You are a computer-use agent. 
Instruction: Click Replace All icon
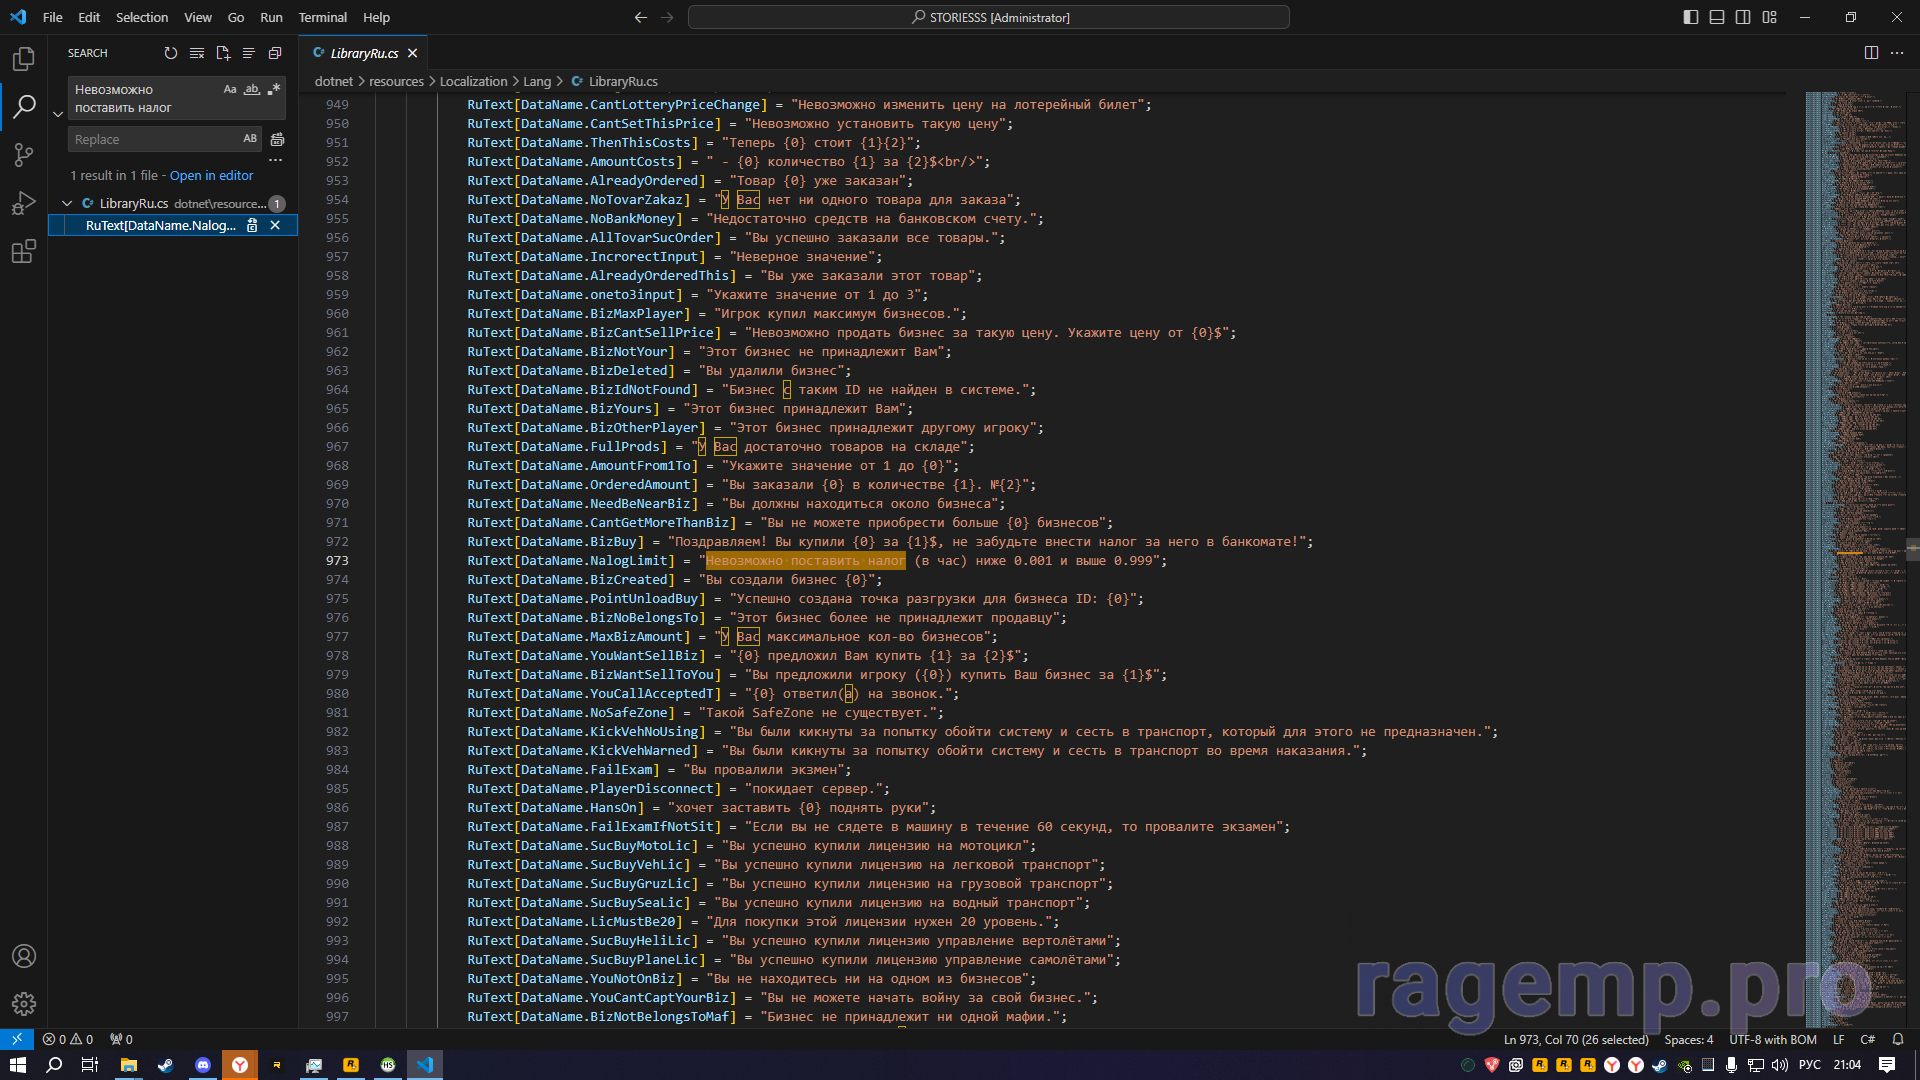pyautogui.click(x=277, y=139)
